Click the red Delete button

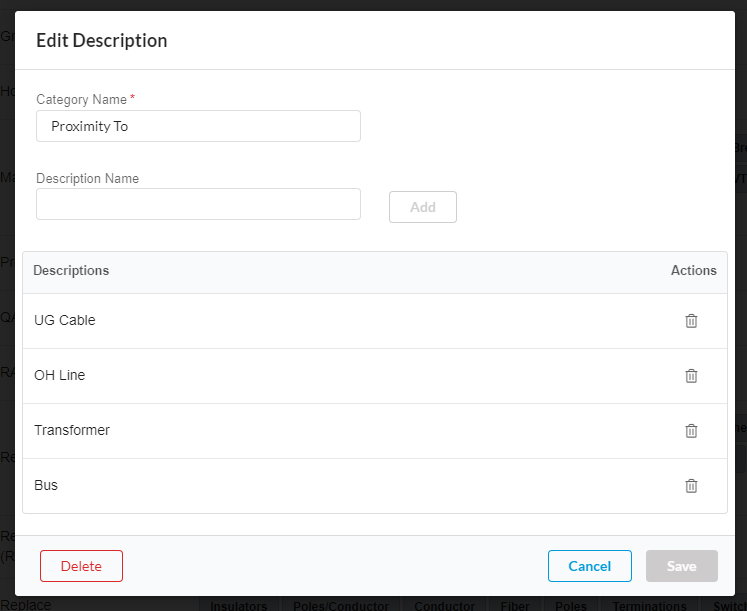pos(81,566)
